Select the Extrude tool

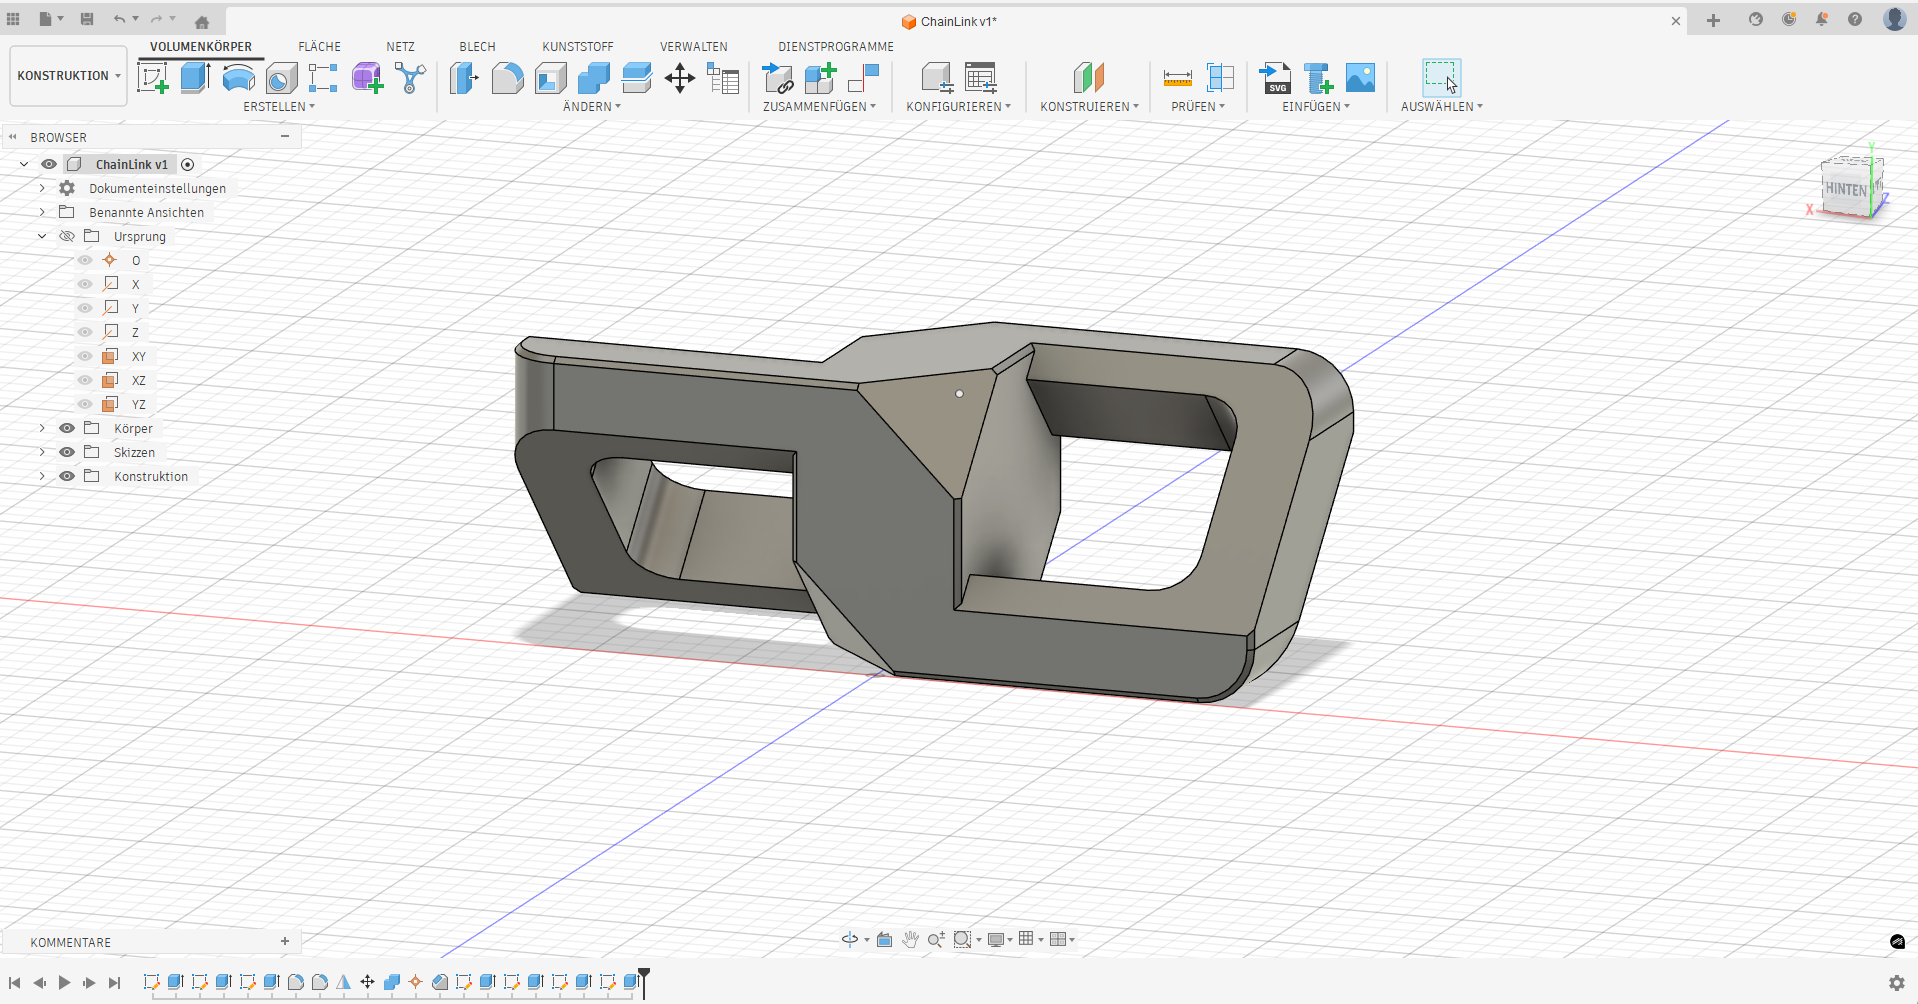[x=195, y=78]
